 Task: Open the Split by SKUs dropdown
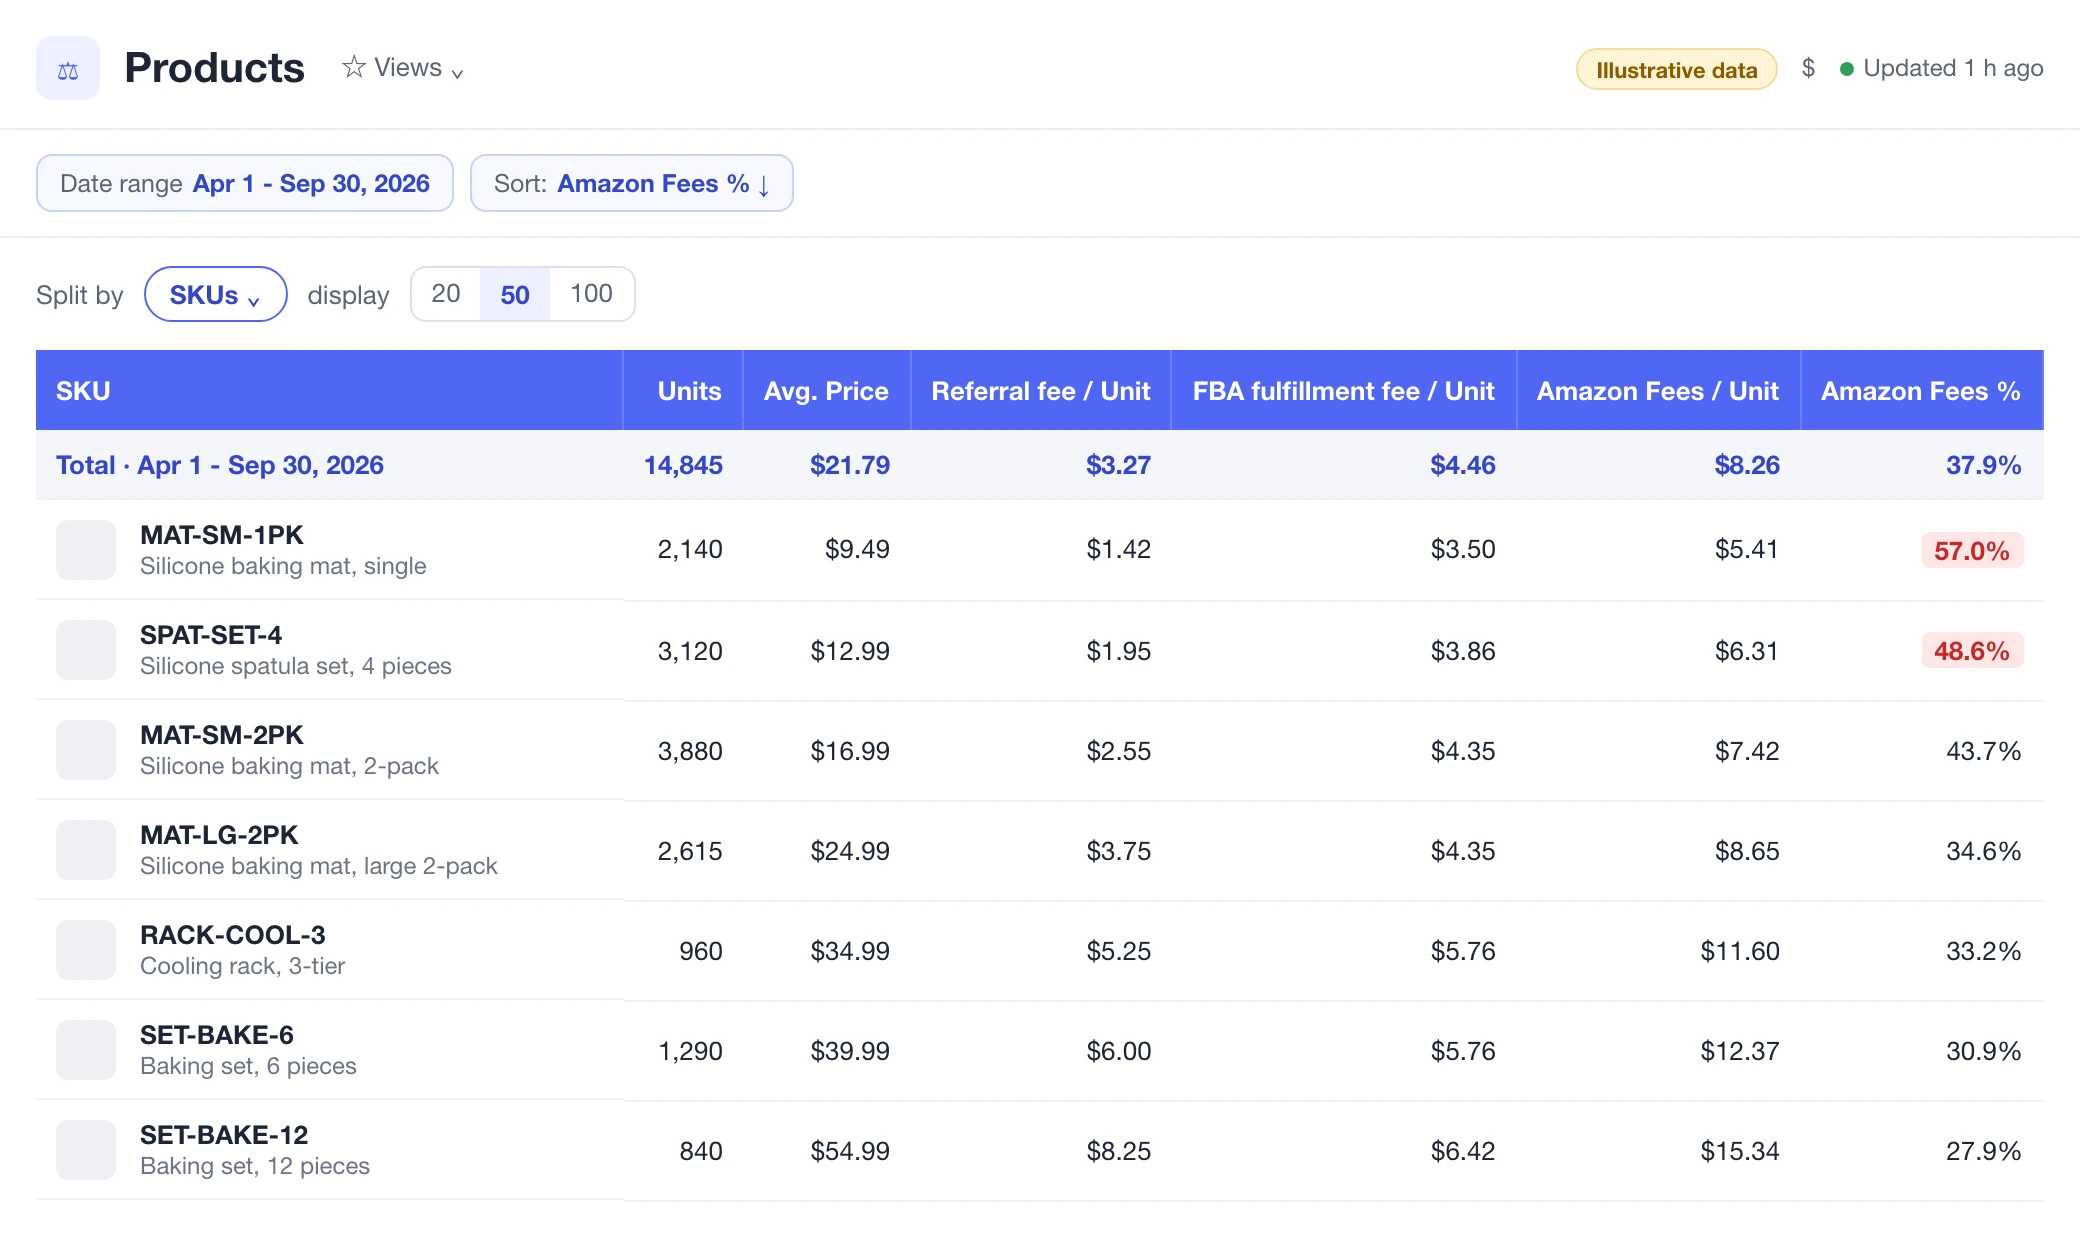click(215, 294)
